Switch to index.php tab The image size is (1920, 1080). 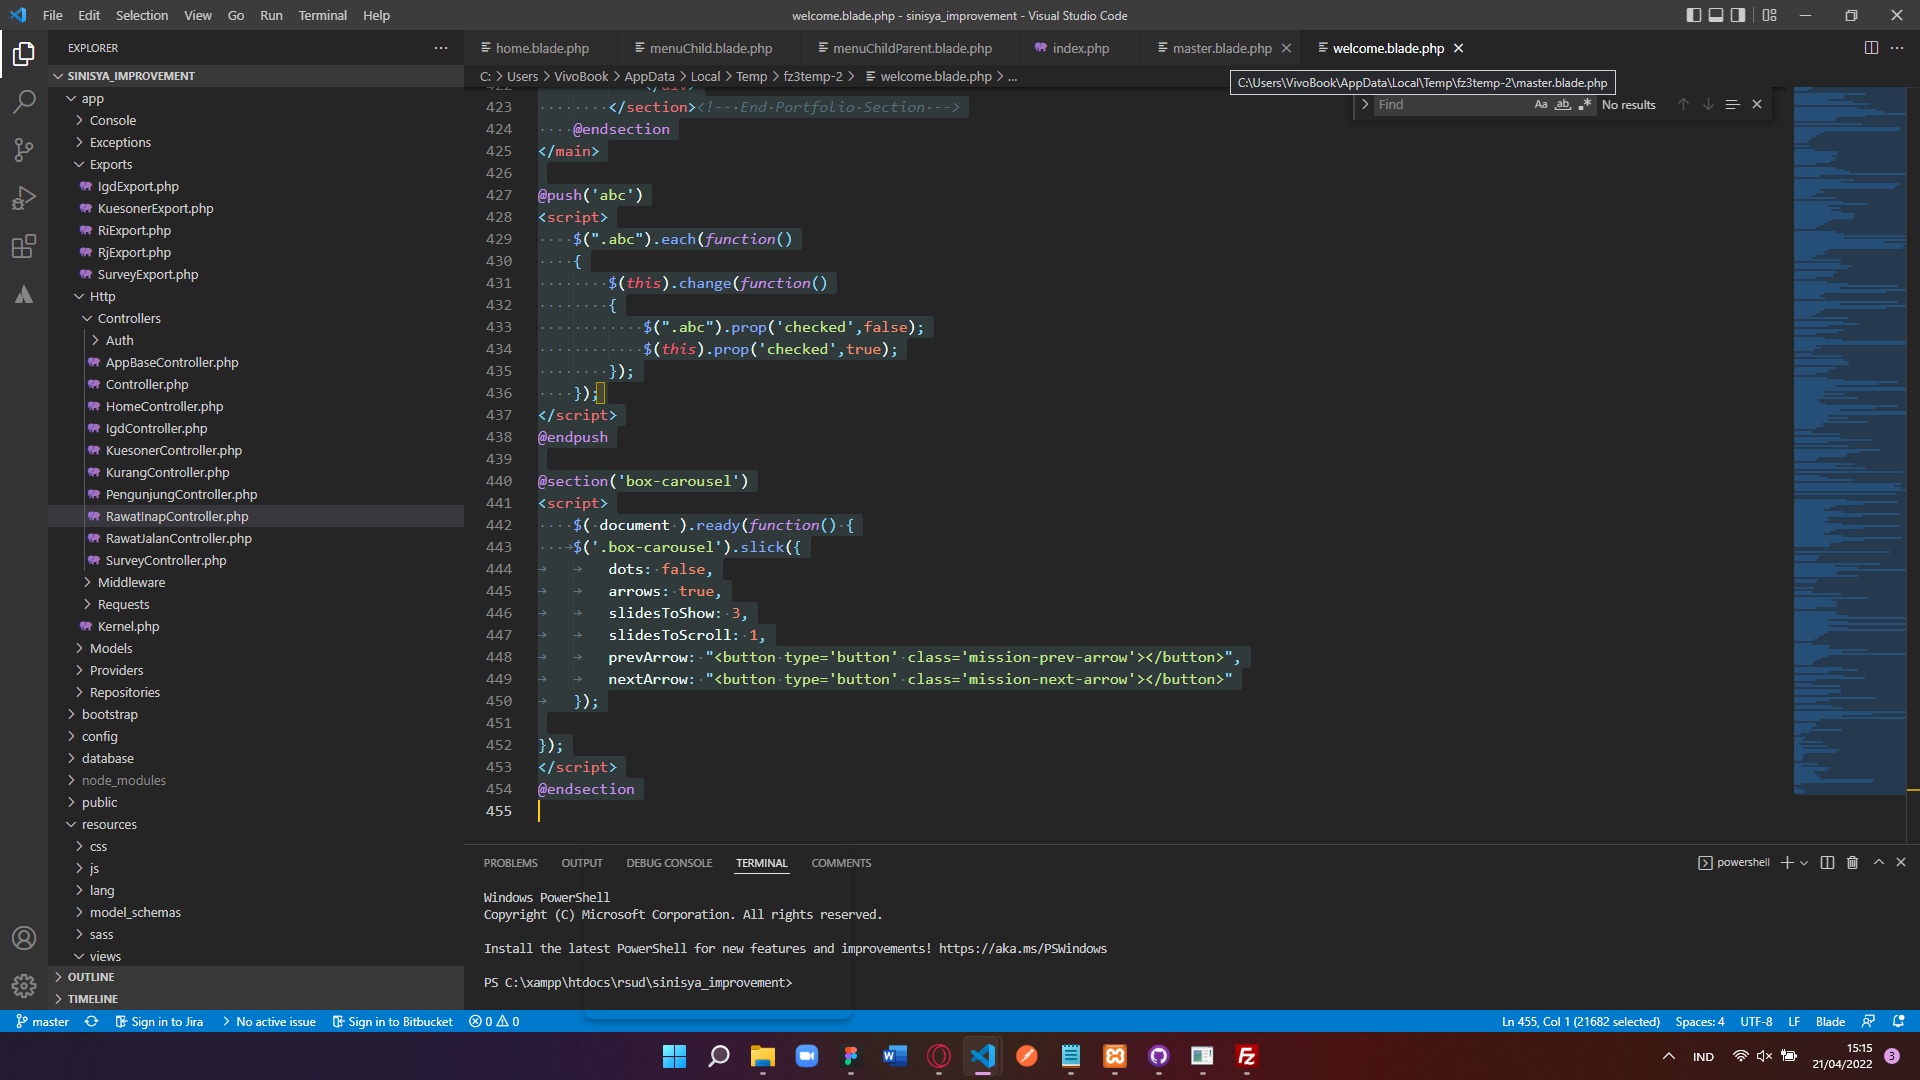coord(1080,48)
